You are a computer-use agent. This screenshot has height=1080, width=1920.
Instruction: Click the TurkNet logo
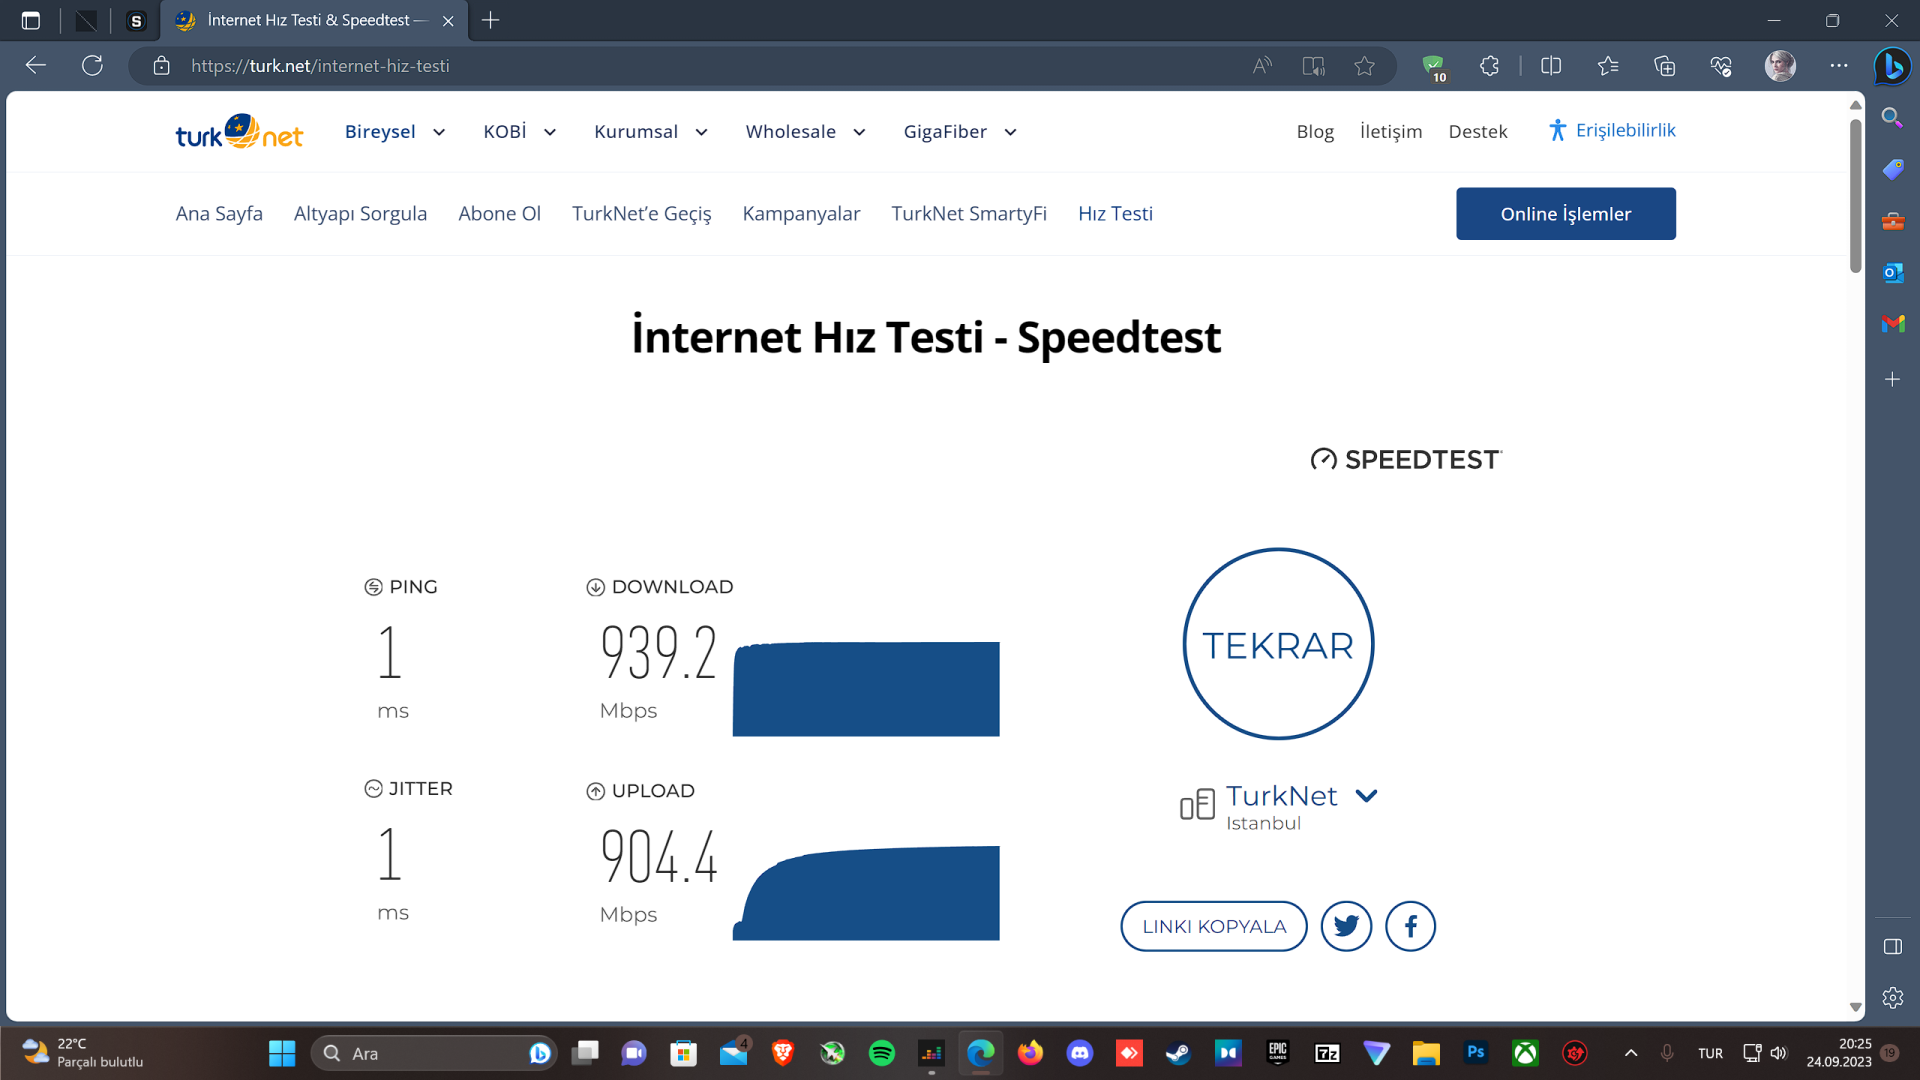(239, 132)
